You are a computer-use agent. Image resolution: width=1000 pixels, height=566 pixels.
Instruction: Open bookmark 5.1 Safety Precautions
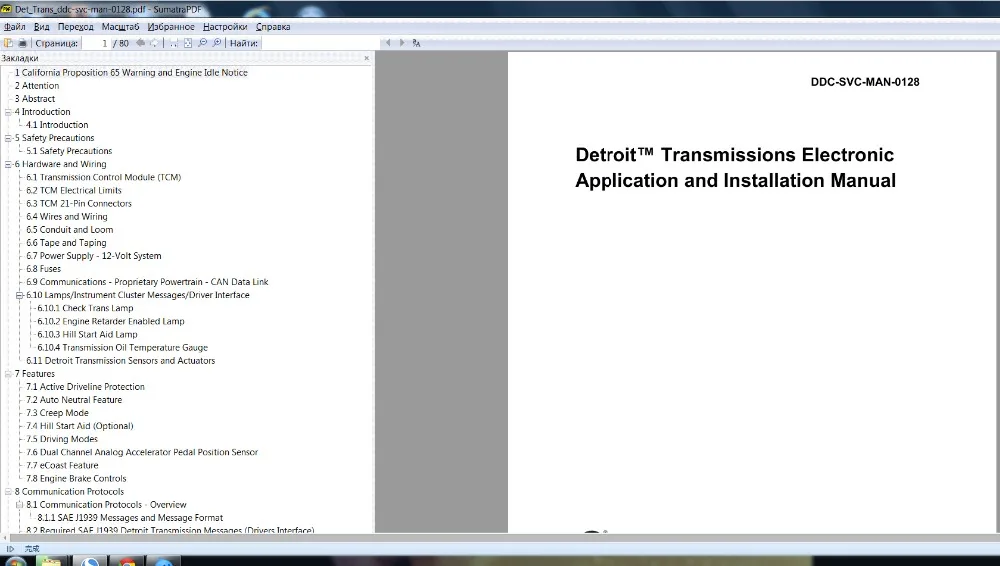pyautogui.click(x=69, y=151)
